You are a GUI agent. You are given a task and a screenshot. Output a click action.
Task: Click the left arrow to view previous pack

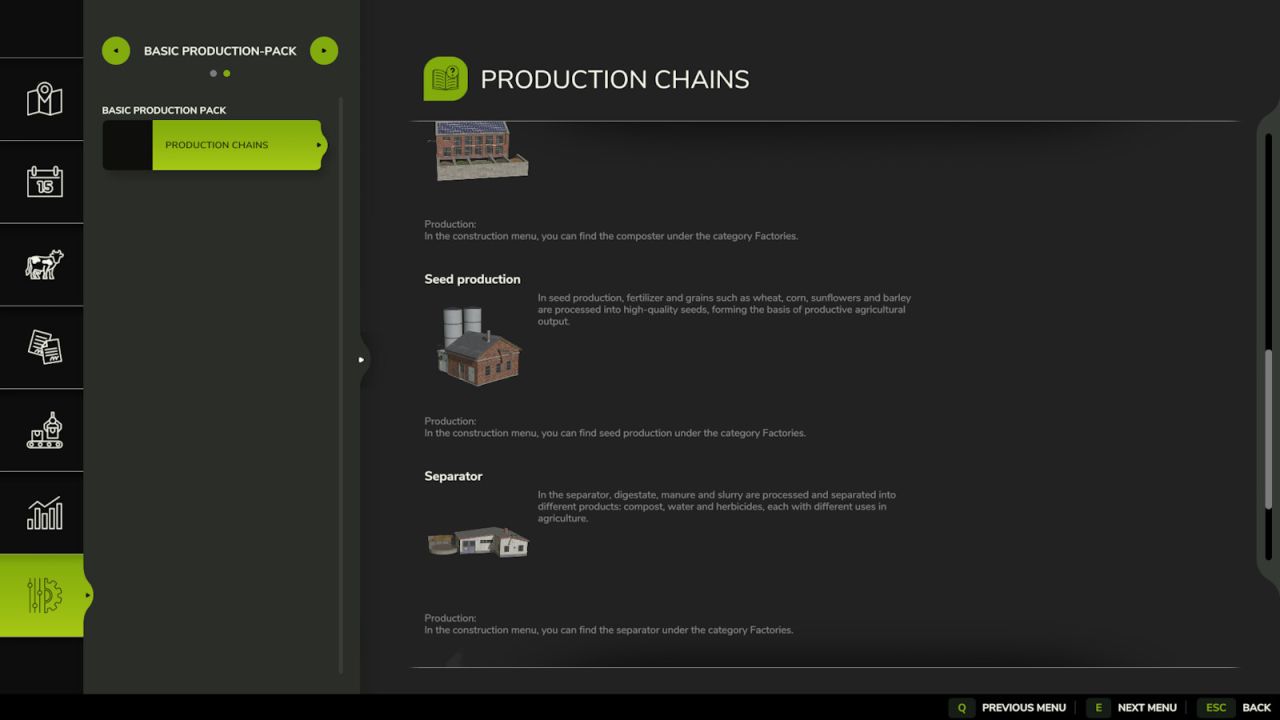point(115,50)
